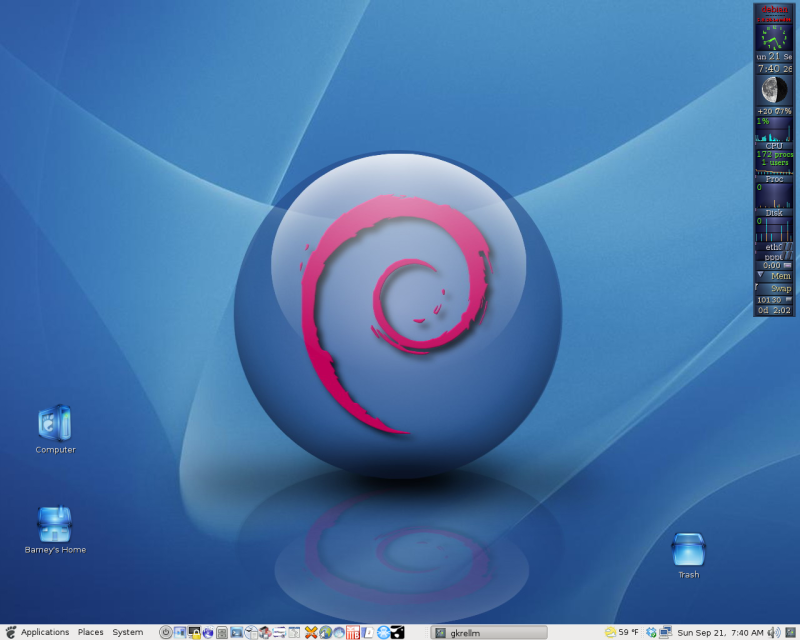The width and height of the screenshot is (800, 640).
Task: Click the moon phase image in gkrellm
Action: (x=774, y=90)
